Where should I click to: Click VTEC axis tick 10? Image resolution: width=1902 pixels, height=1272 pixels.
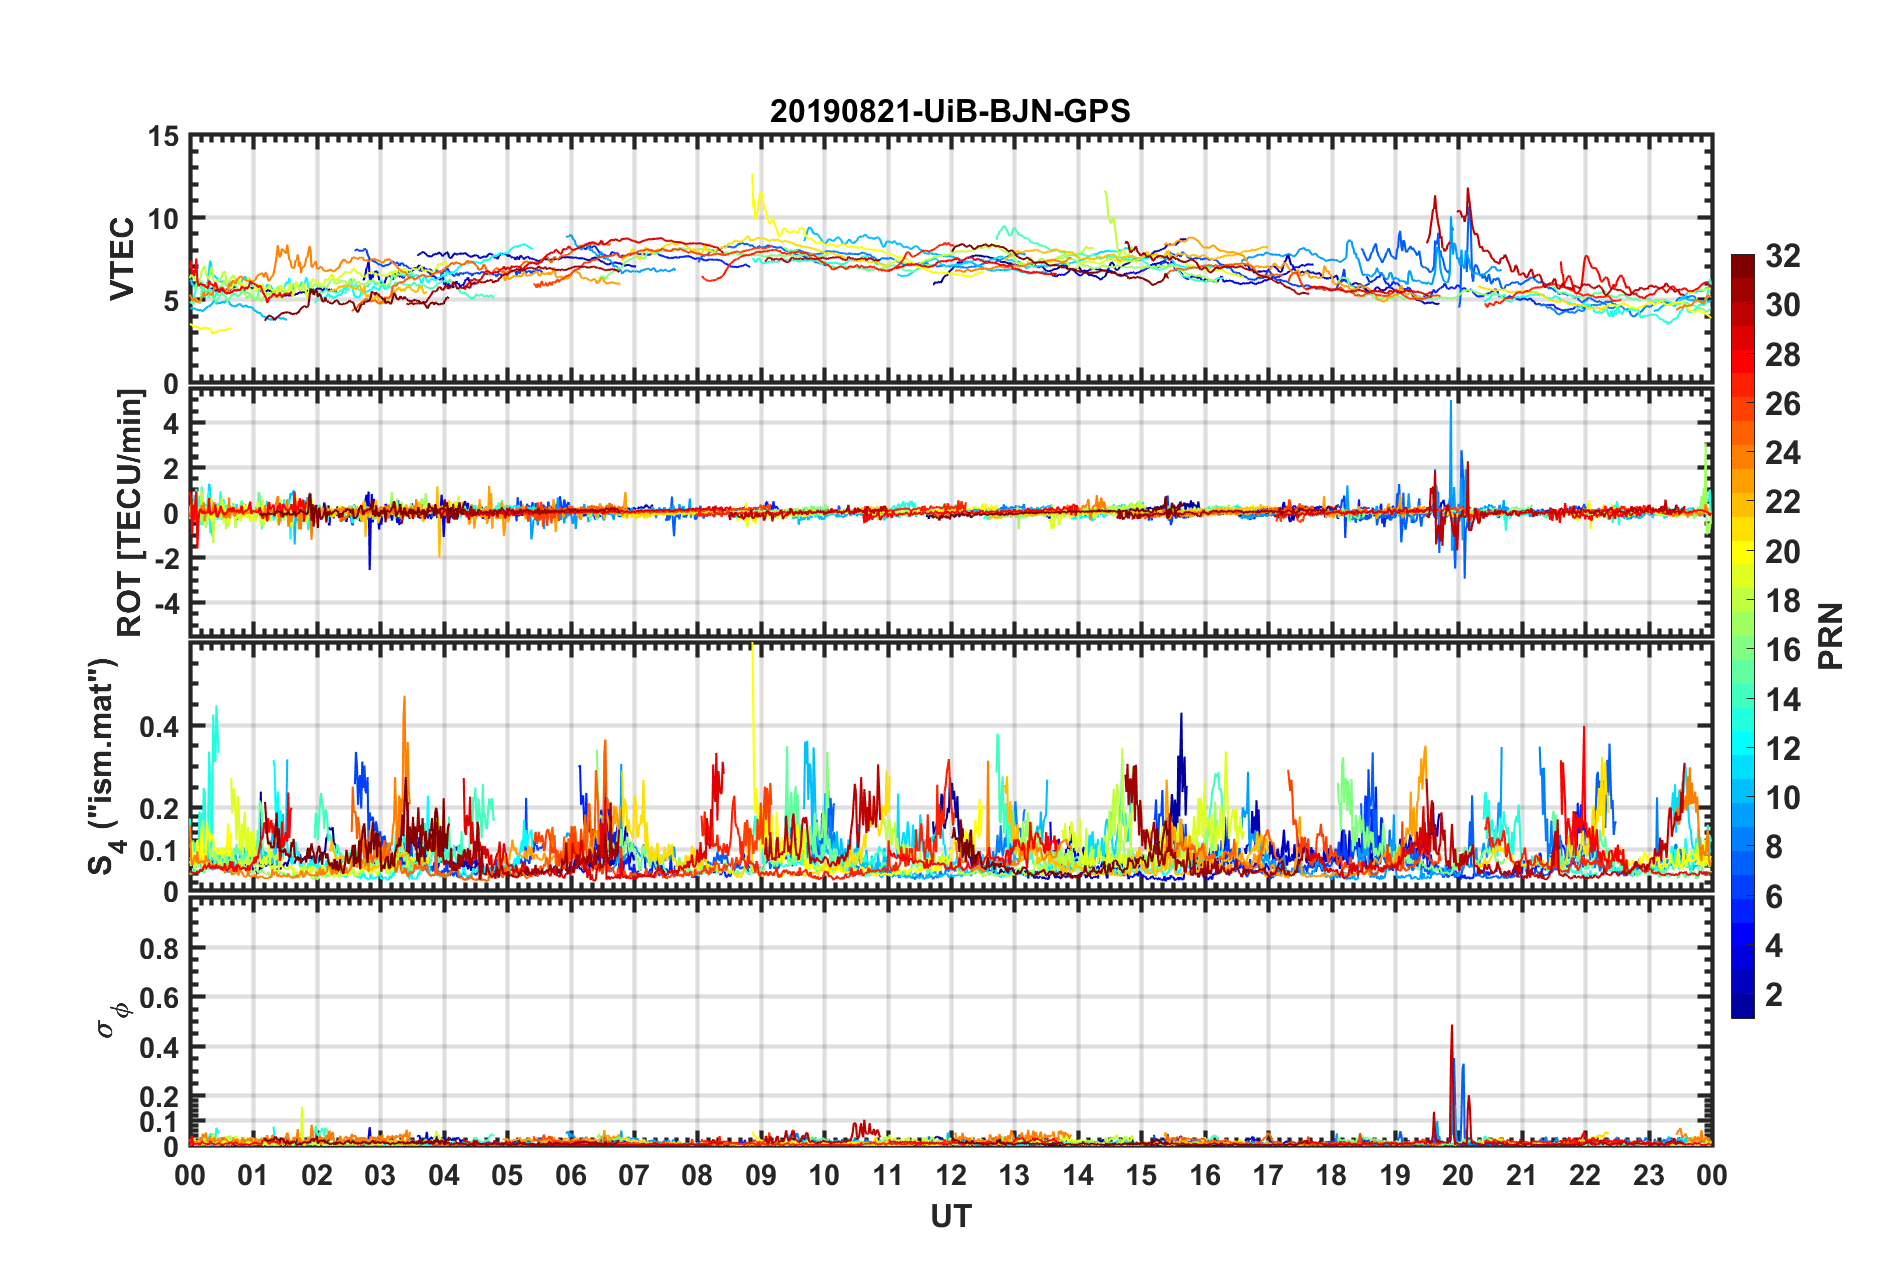click(163, 219)
